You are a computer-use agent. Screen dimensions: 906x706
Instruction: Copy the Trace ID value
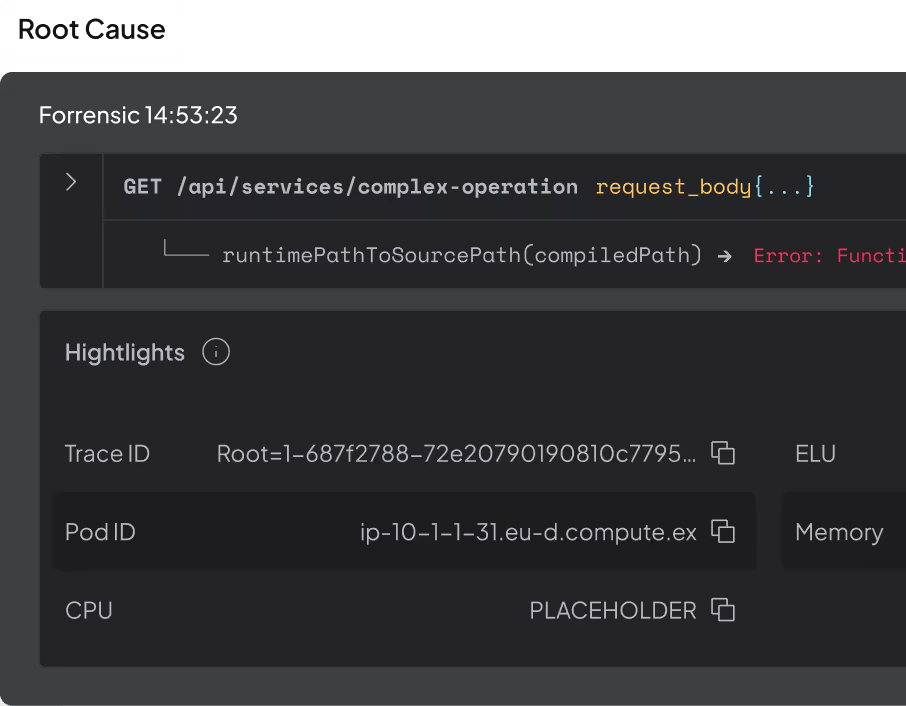point(723,453)
